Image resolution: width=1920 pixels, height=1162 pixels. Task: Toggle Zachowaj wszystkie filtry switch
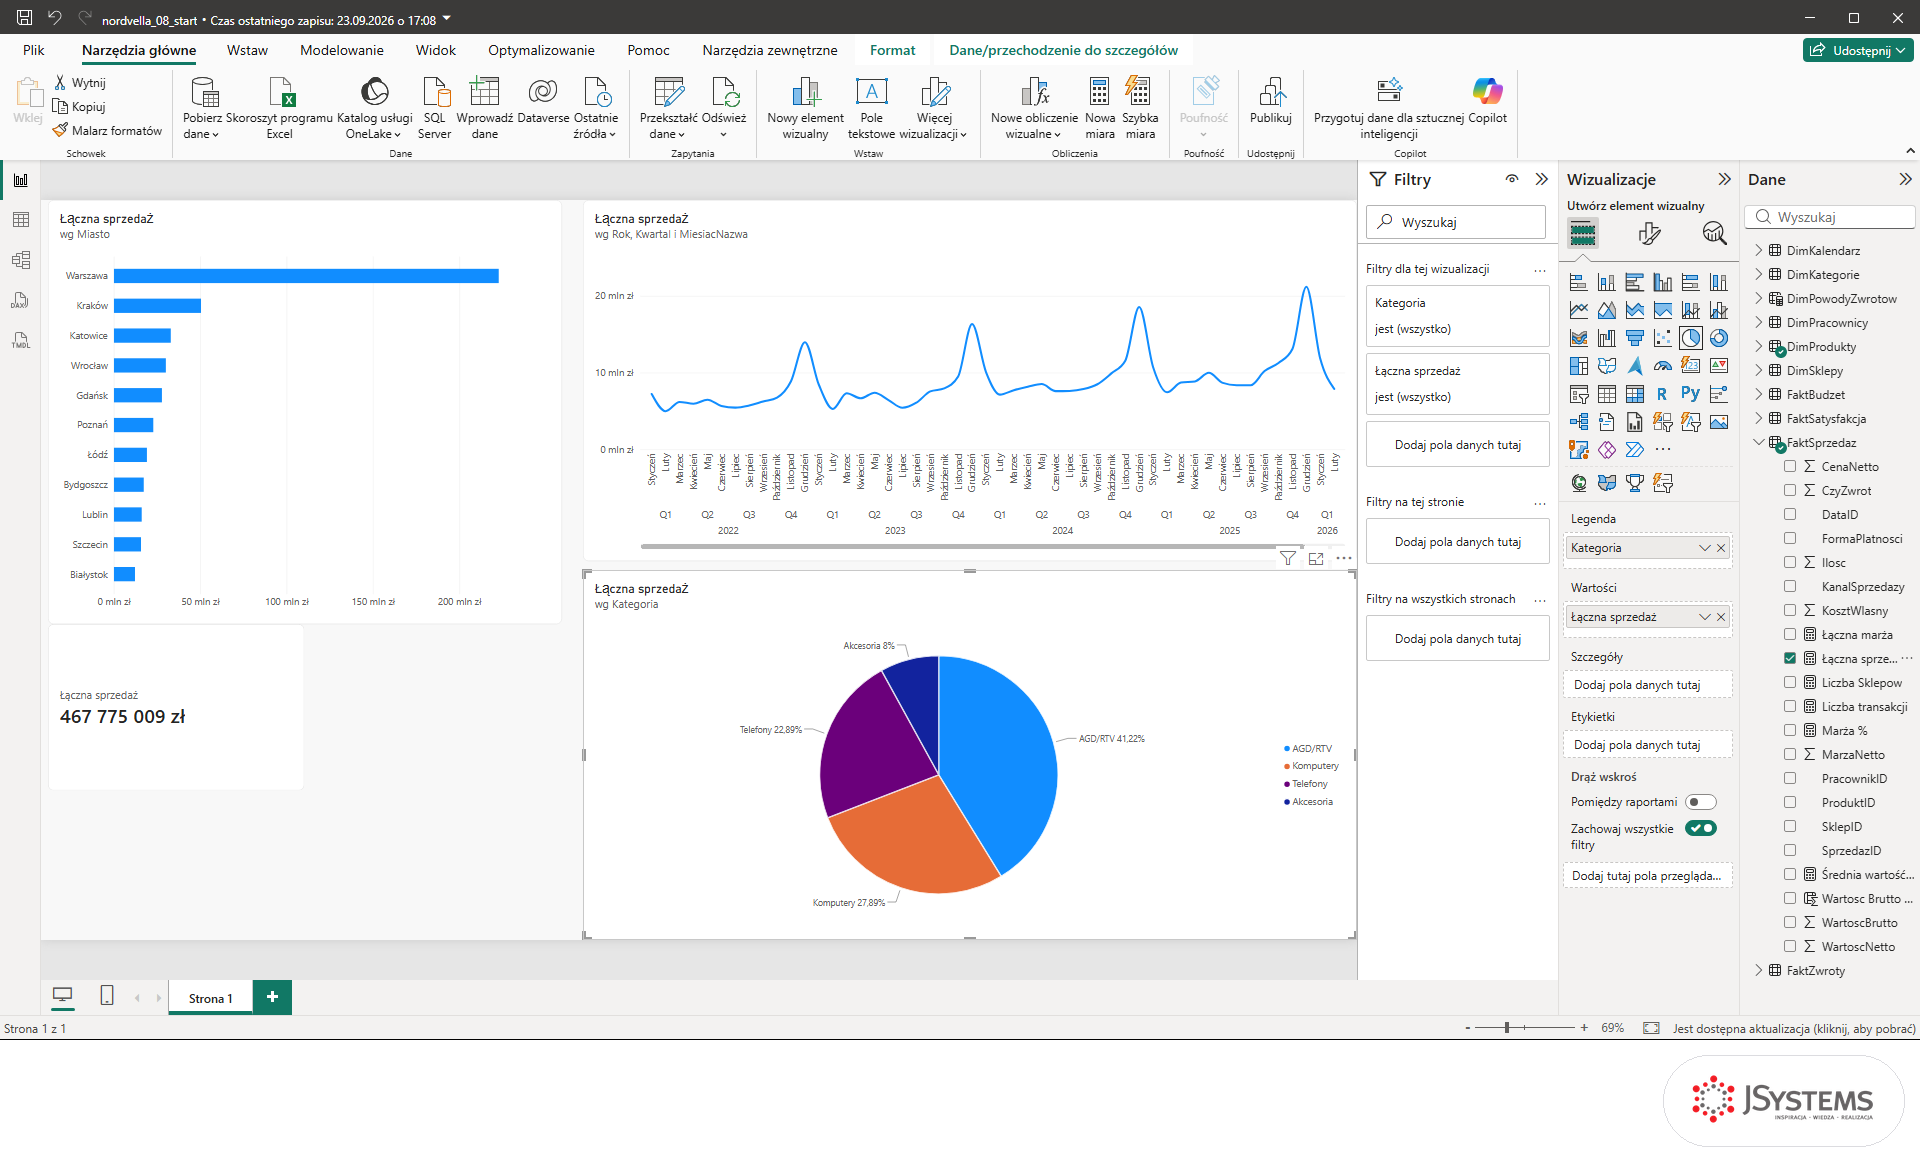click(x=1700, y=828)
